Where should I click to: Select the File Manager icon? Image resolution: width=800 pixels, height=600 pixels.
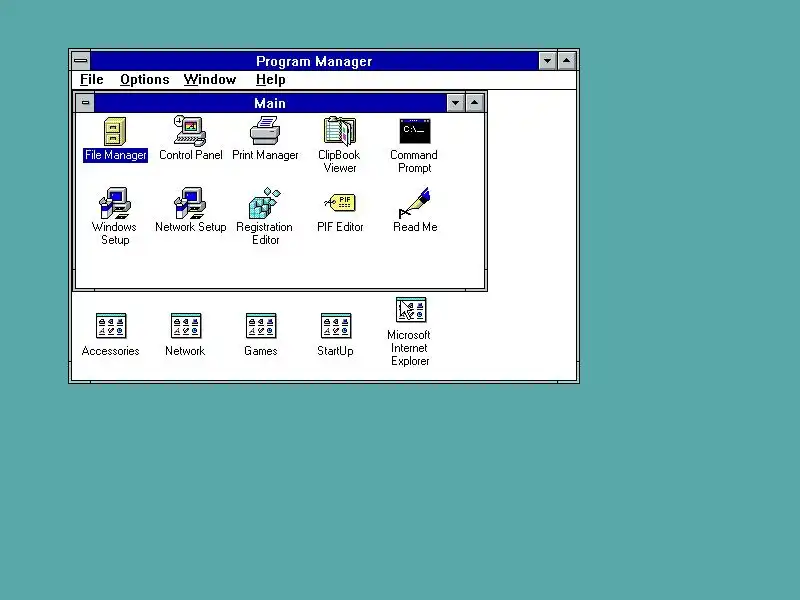115,131
